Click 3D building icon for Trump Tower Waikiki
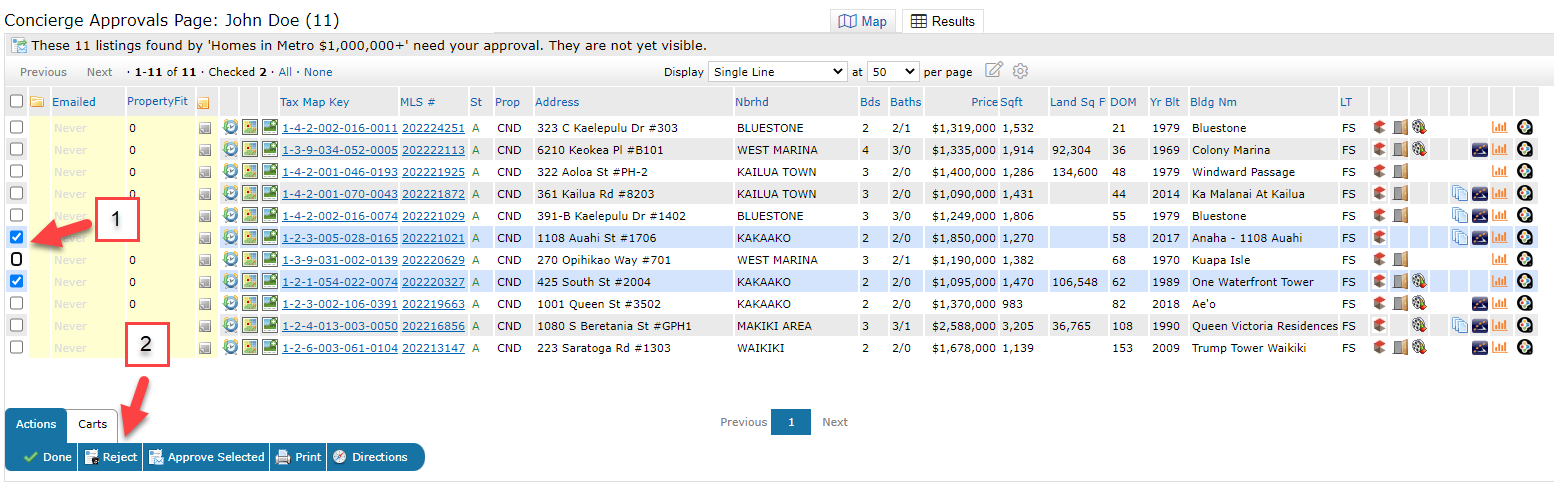 pyautogui.click(x=1379, y=348)
